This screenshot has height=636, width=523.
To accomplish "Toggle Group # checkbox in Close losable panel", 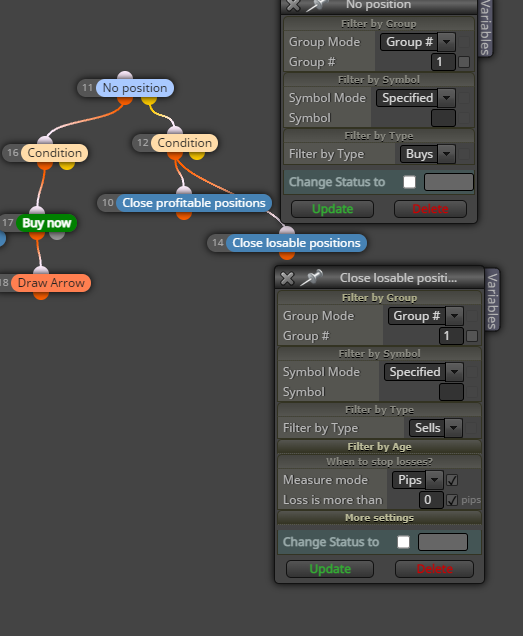I will click(x=472, y=336).
